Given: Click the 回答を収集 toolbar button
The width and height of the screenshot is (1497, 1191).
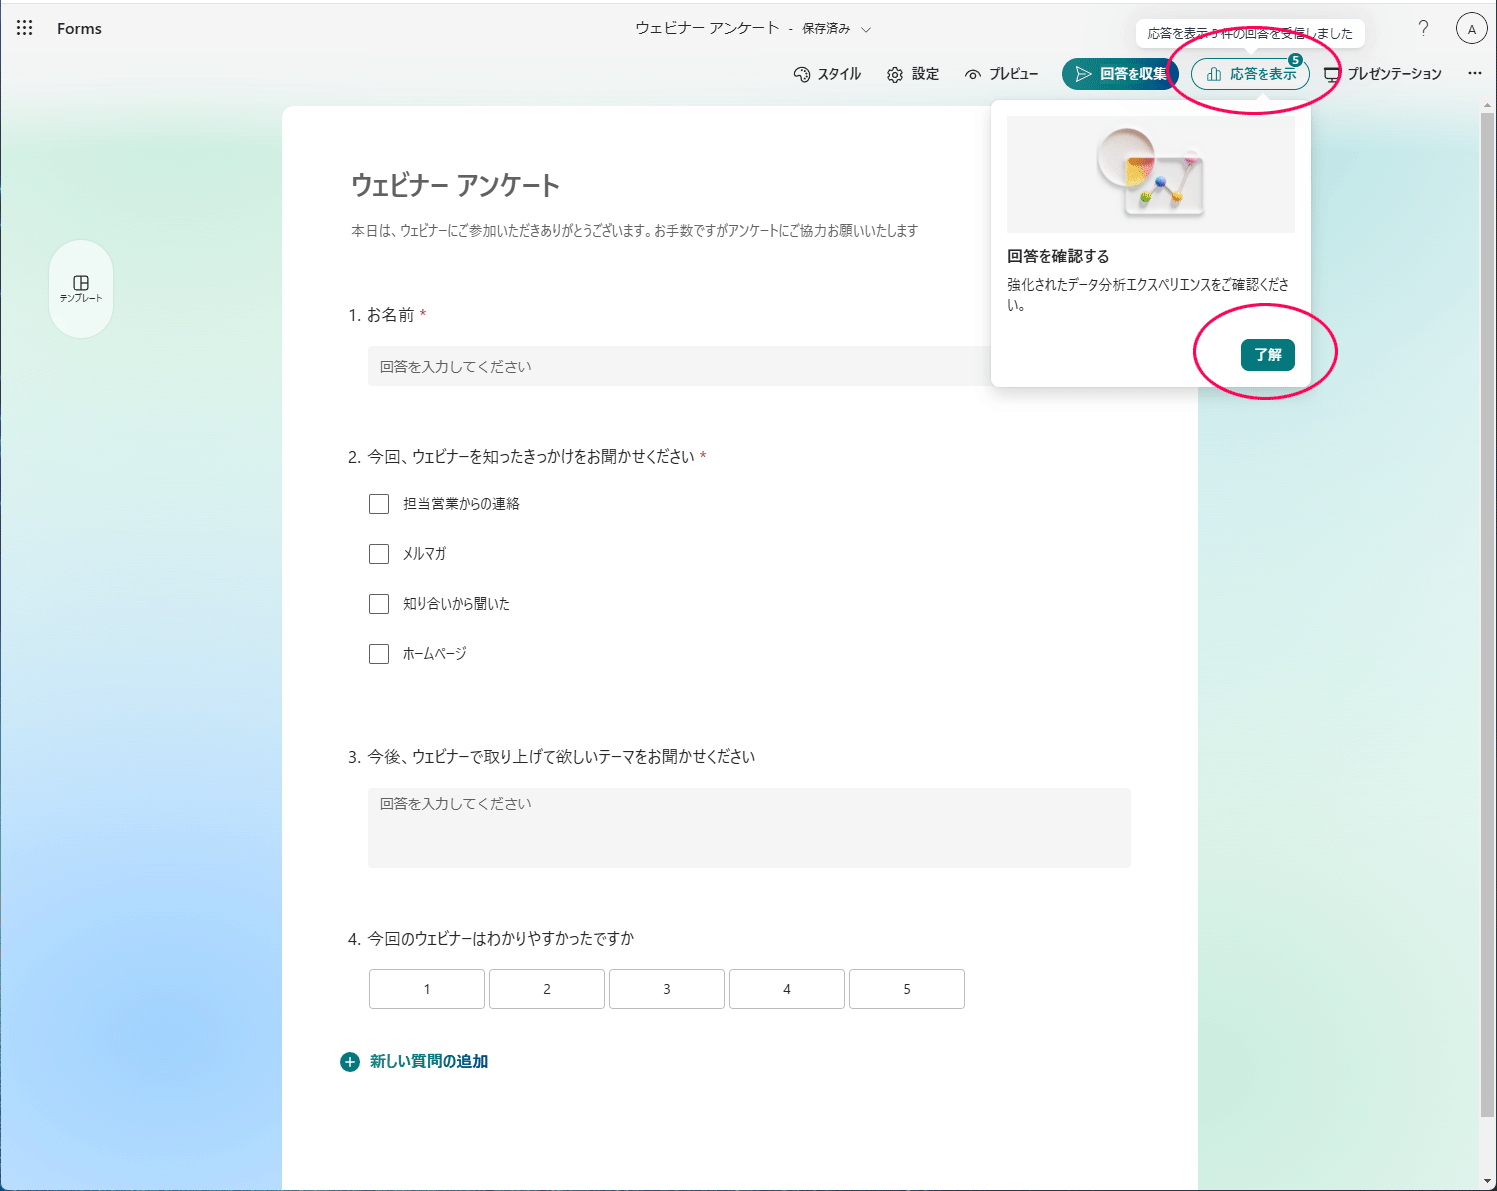Looking at the screenshot, I should coord(1120,73).
